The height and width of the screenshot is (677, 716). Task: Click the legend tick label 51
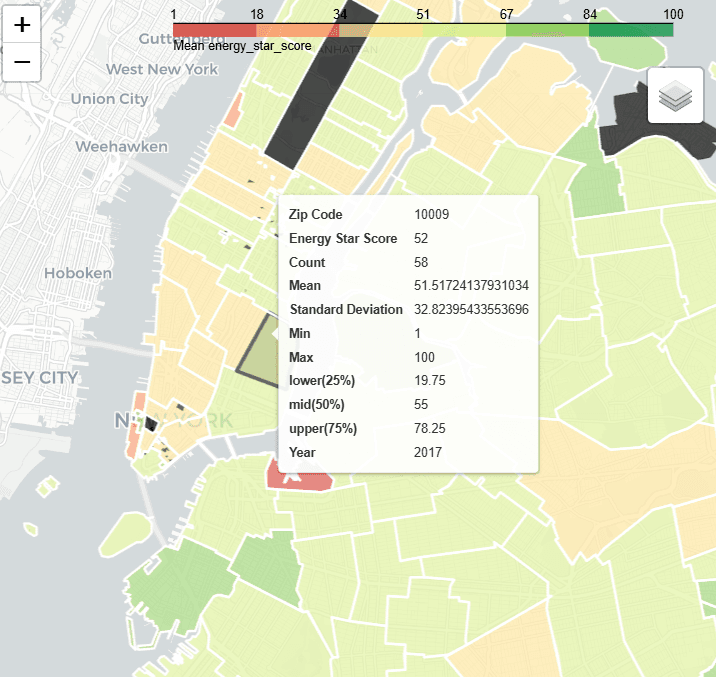tap(423, 15)
